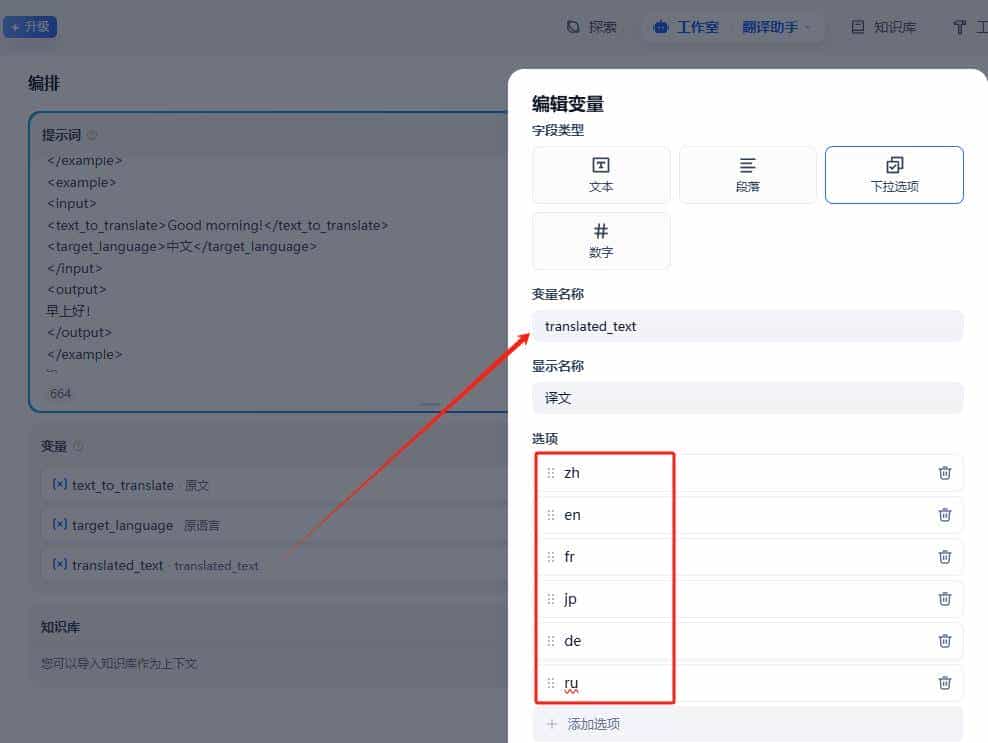Select the 段落 (Paragraph) field type icon
Image resolution: width=988 pixels, height=743 pixels.
pos(747,174)
